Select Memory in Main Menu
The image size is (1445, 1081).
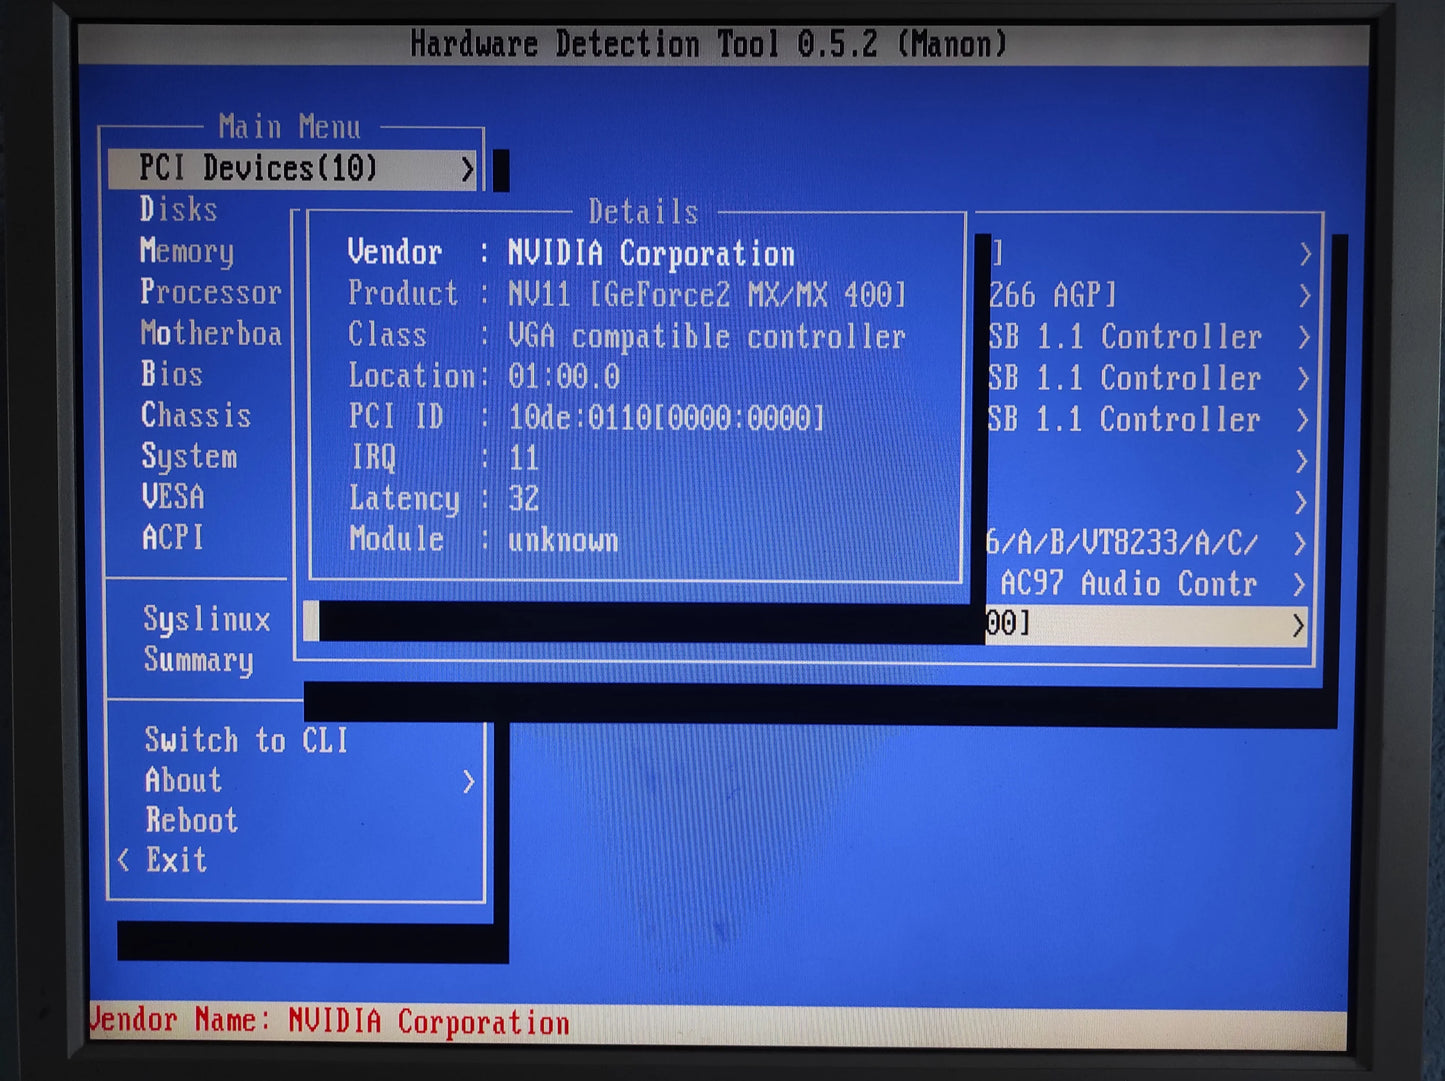click(x=187, y=251)
